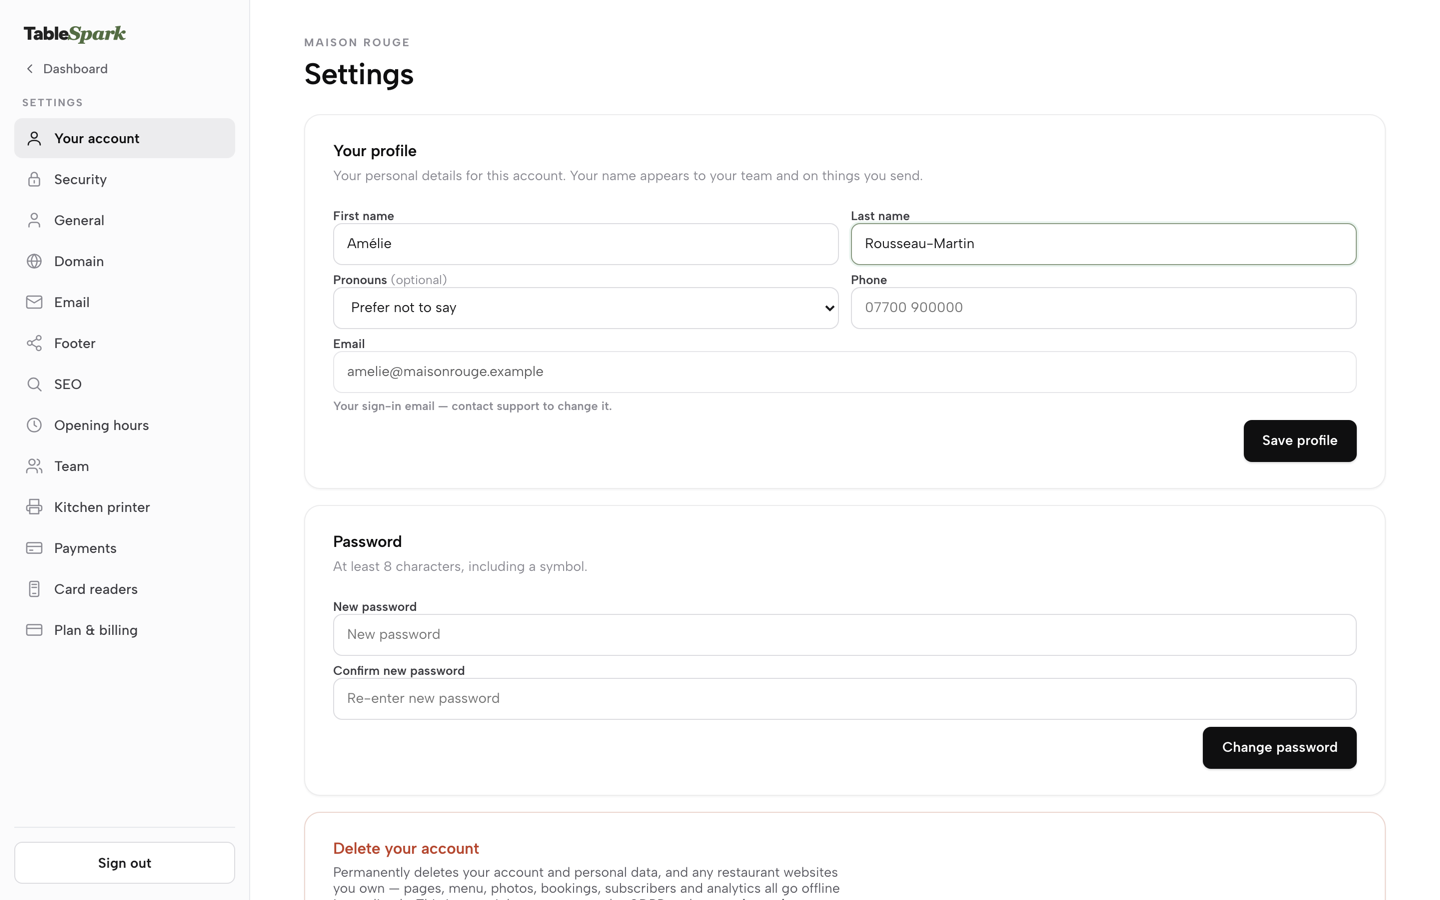The height and width of the screenshot is (900, 1440).
Task: Click the sign-in Email field
Action: coord(845,372)
